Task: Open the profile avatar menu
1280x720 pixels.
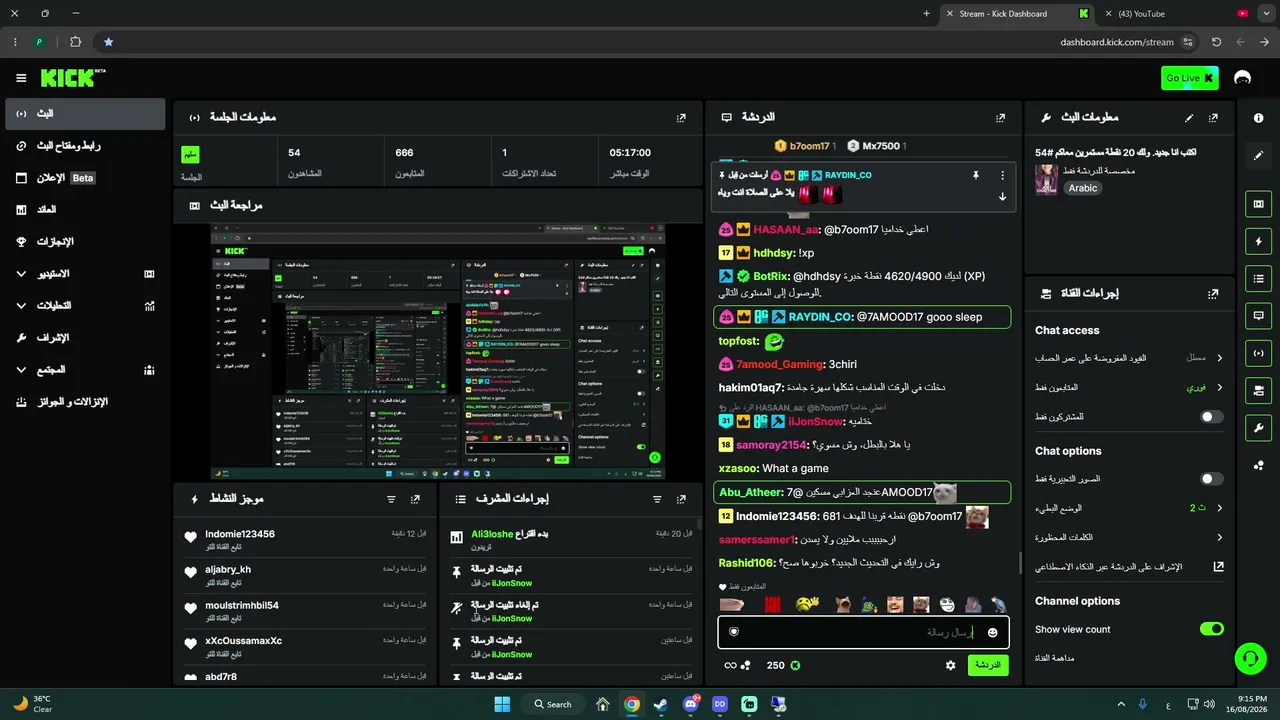Action: (1243, 78)
